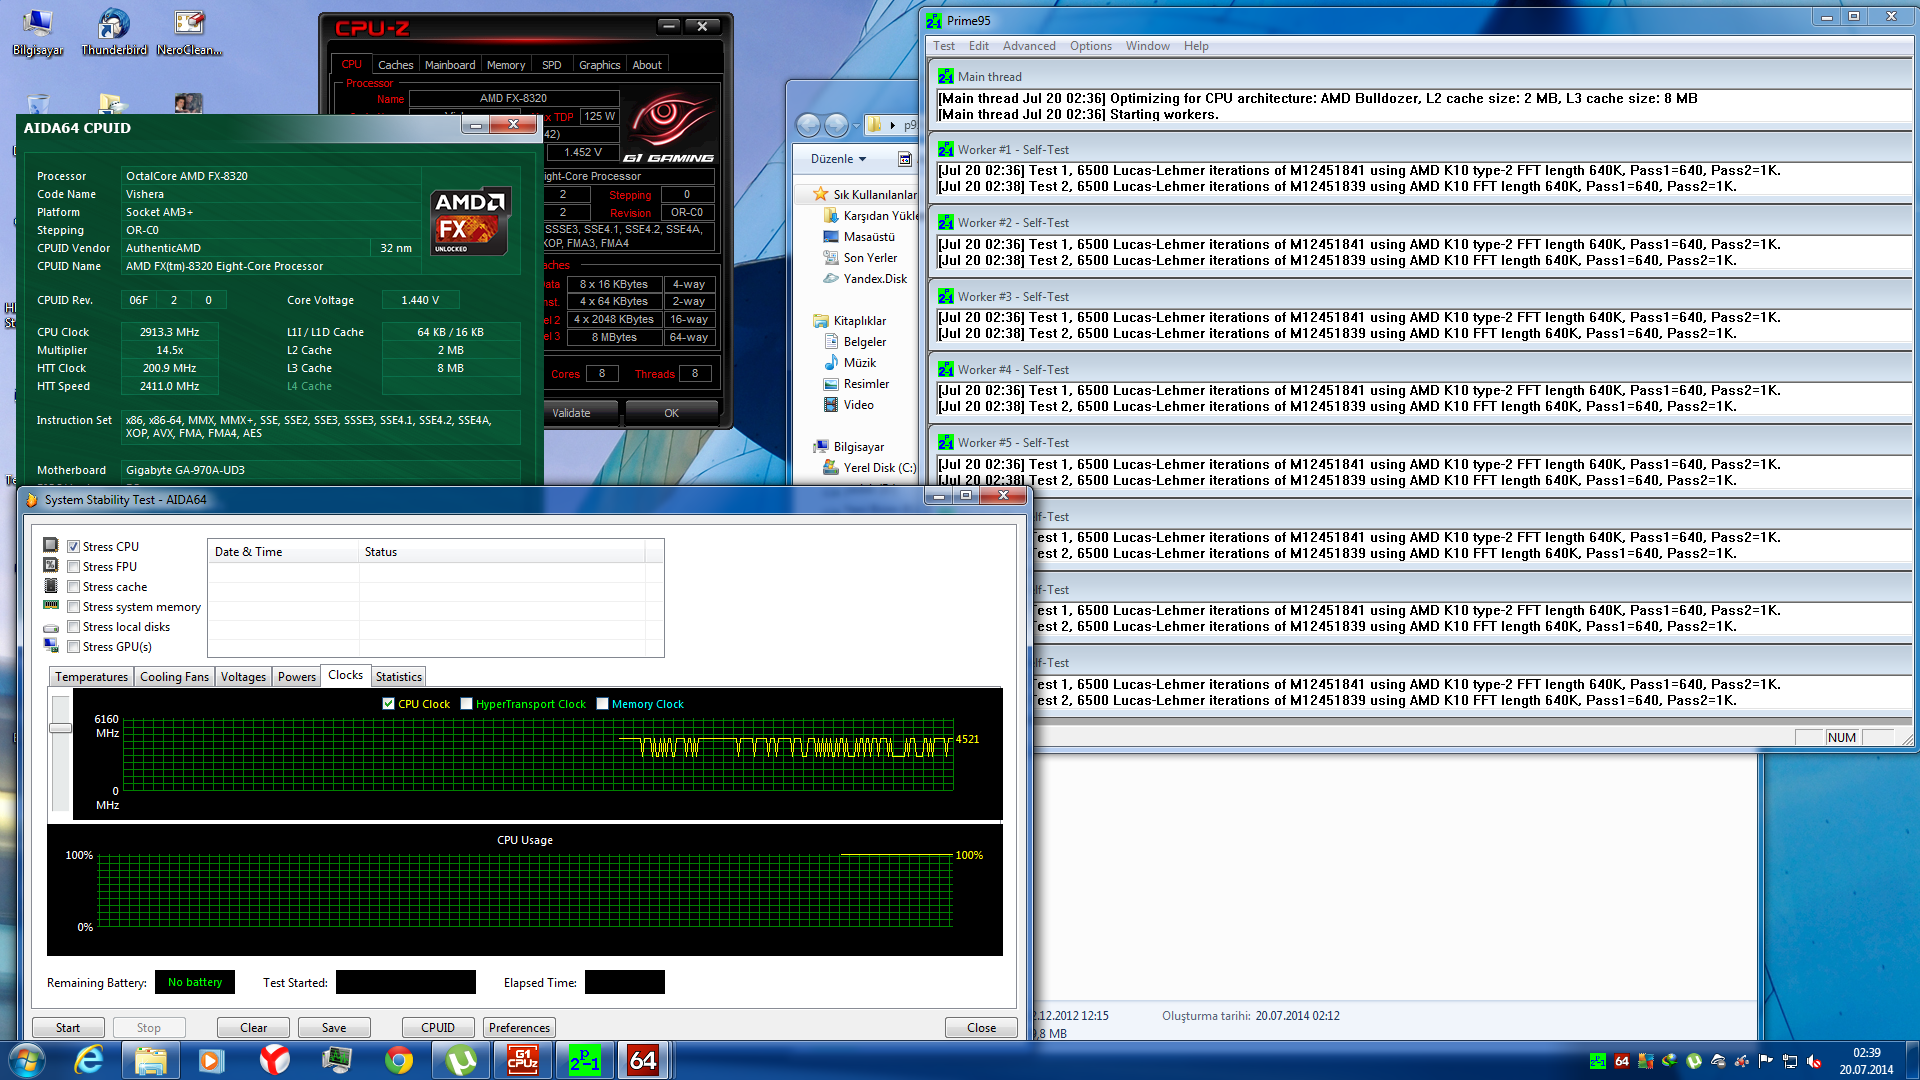The image size is (1920, 1080).
Task: Click the Clear button in Stability Test
Action: point(253,1028)
